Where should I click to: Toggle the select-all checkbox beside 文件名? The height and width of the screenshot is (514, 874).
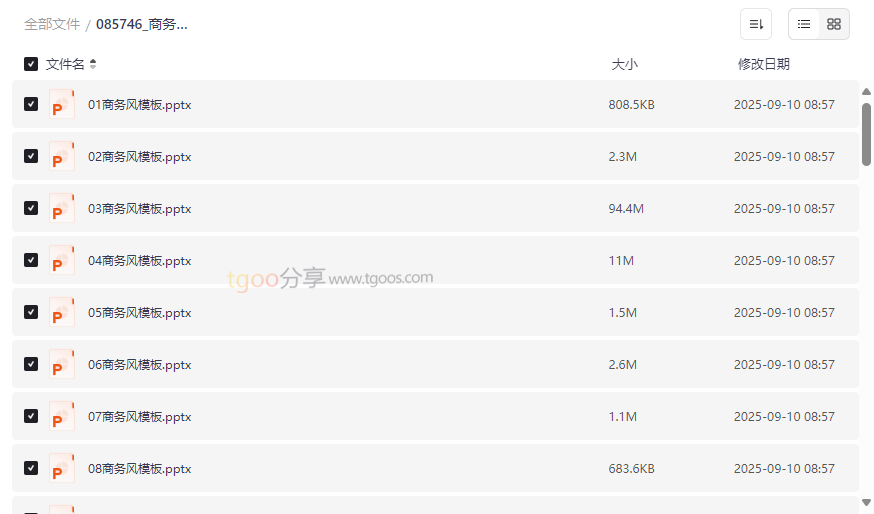[31, 64]
